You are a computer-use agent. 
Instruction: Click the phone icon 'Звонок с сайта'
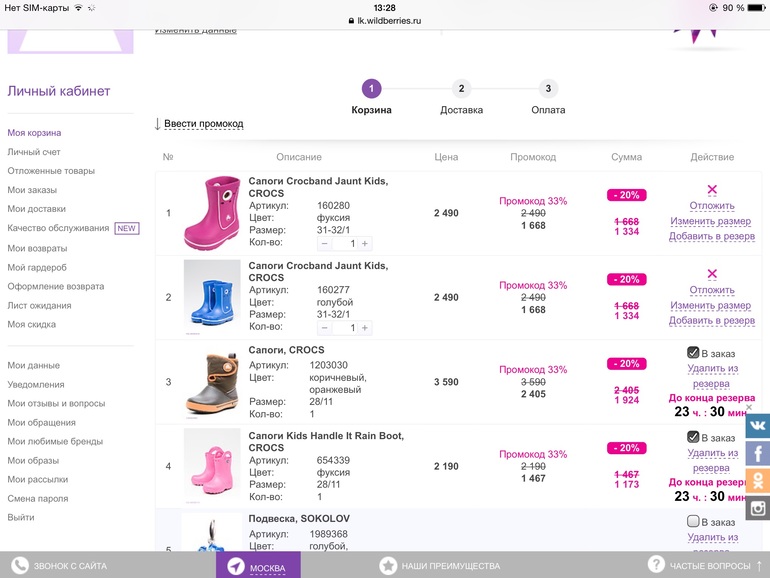pos(19,565)
